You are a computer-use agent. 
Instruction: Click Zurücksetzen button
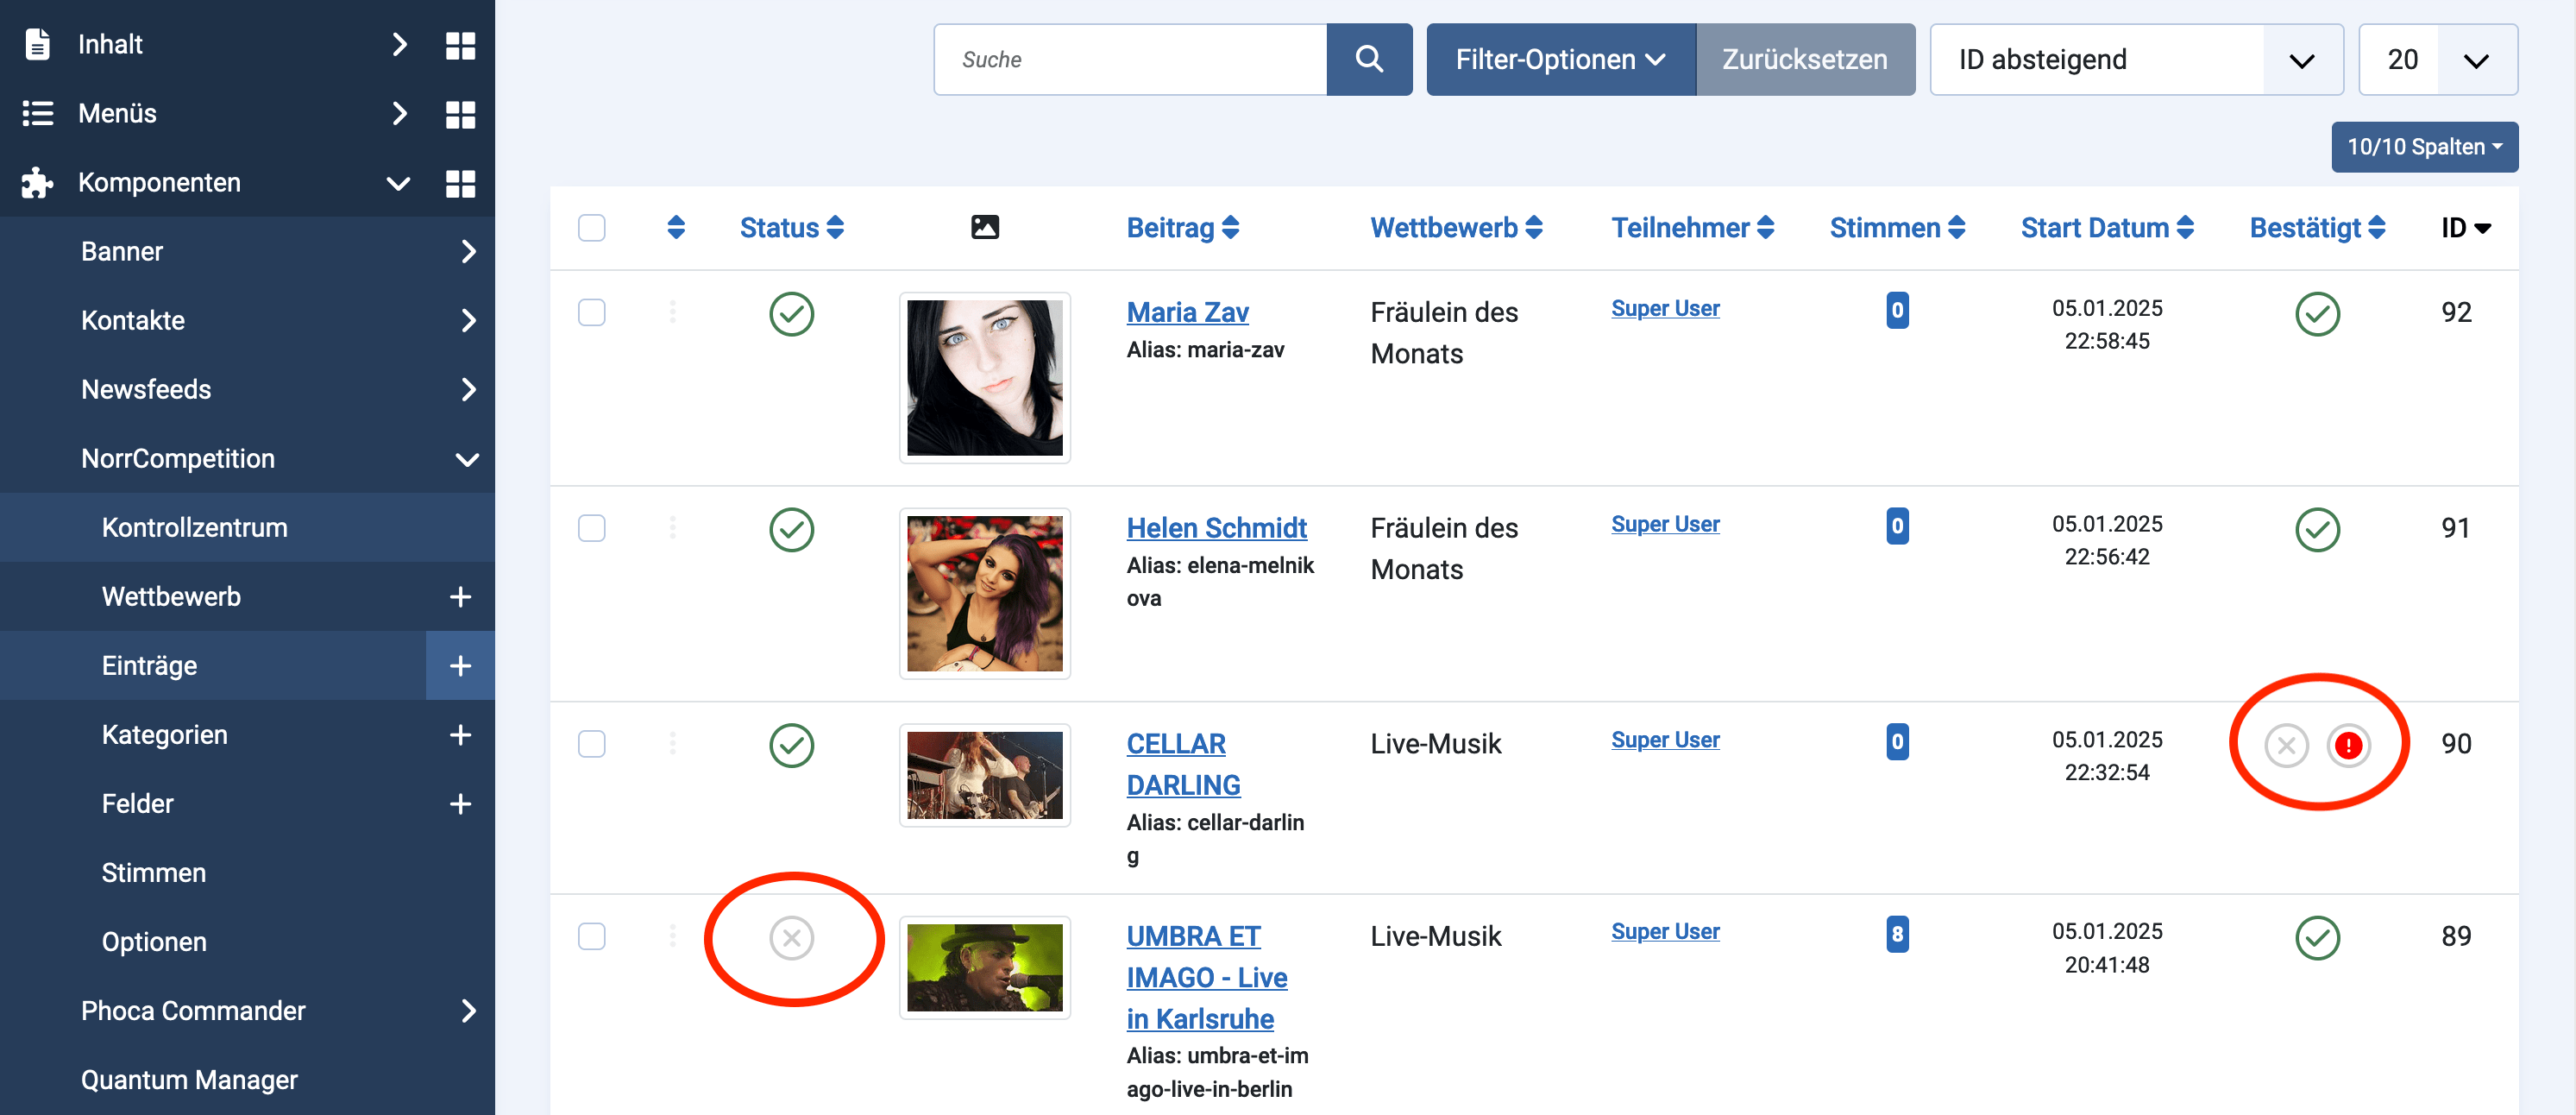tap(1804, 60)
